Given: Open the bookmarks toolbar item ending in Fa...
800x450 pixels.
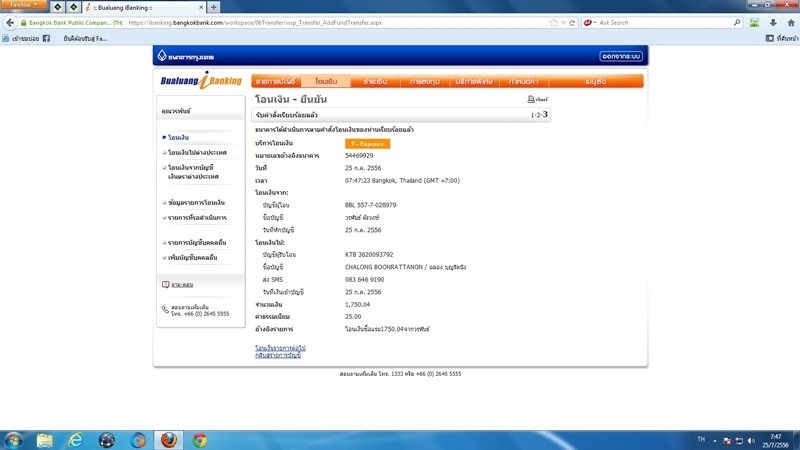Looking at the screenshot, I should [85, 38].
